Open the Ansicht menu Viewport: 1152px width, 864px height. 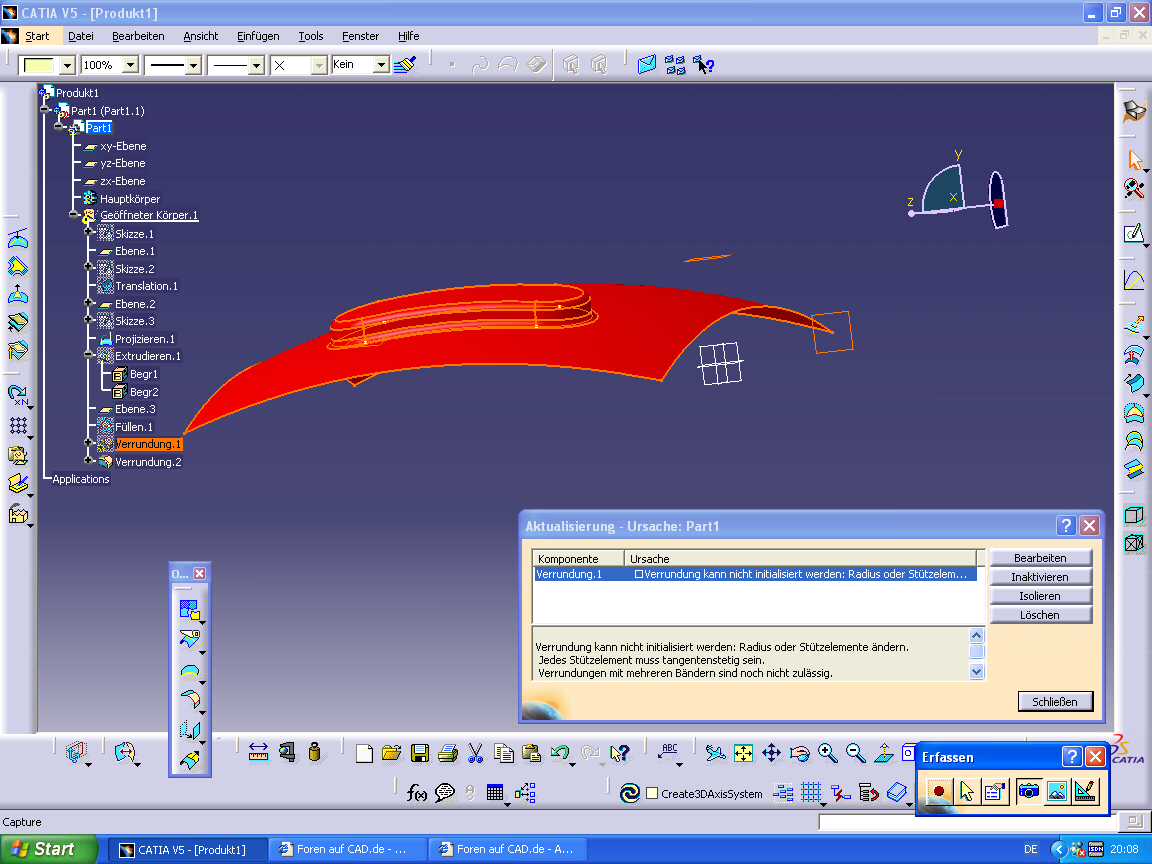[201, 36]
